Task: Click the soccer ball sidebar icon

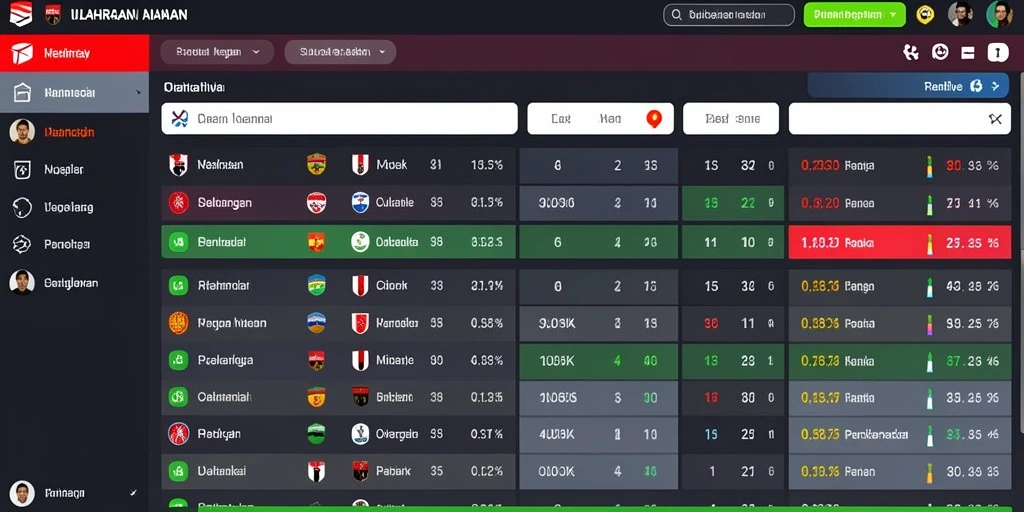Action: click(22, 245)
